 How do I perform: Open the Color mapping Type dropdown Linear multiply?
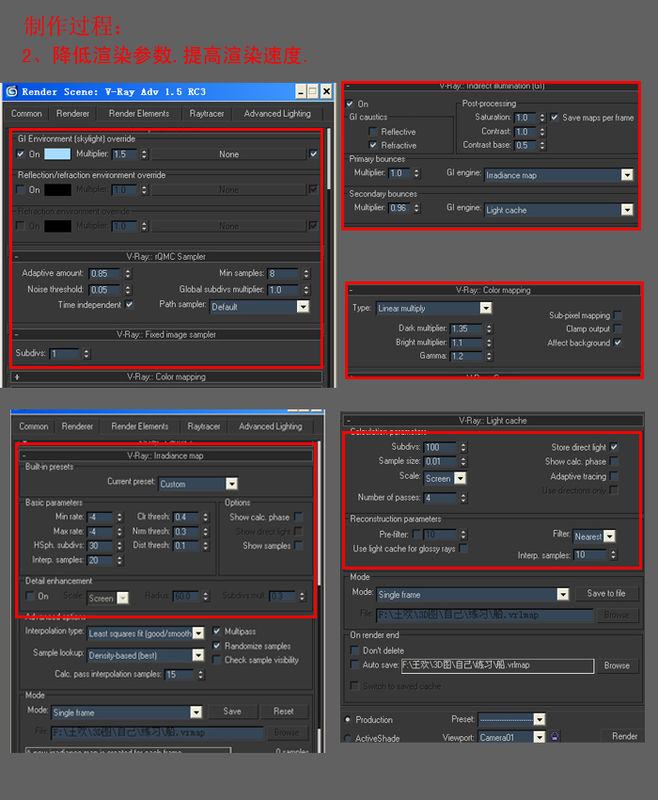pyautogui.click(x=434, y=308)
